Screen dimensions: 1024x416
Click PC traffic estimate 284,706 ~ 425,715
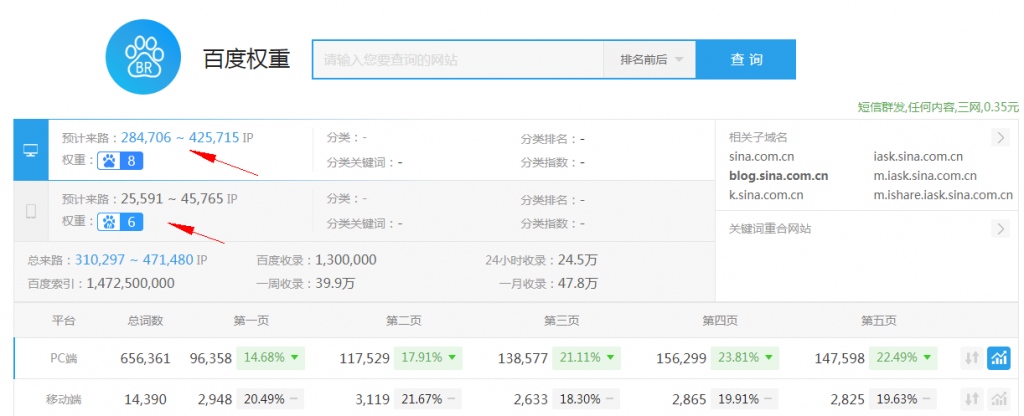pyautogui.click(x=180, y=138)
